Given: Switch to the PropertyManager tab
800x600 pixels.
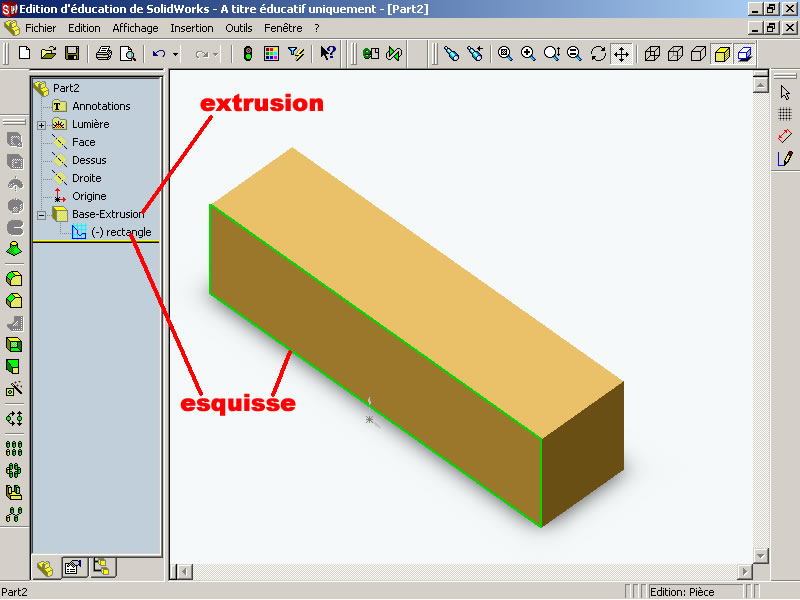Looking at the screenshot, I should (x=74, y=567).
